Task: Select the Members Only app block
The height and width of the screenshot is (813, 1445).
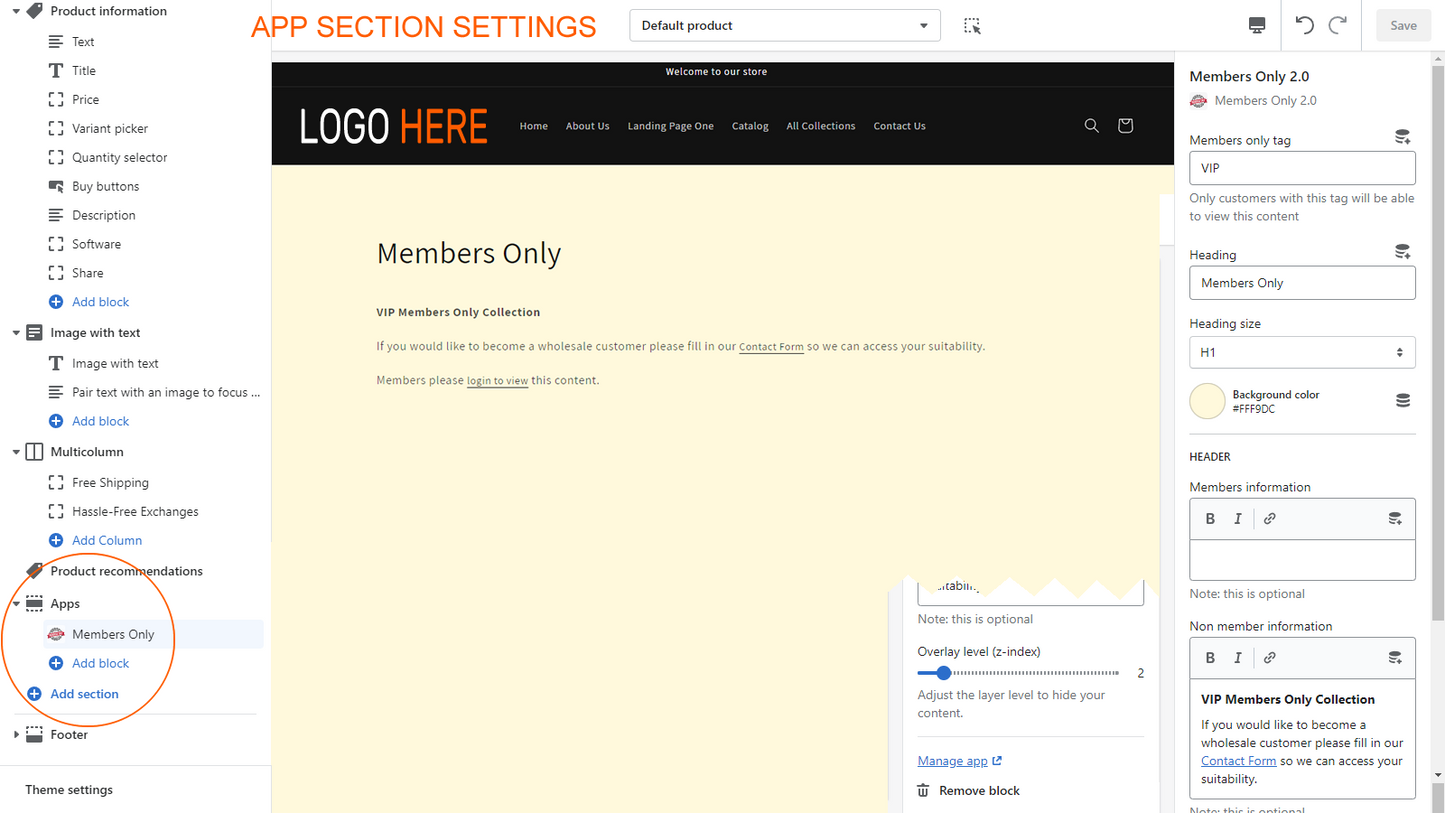Action: [x=113, y=634]
